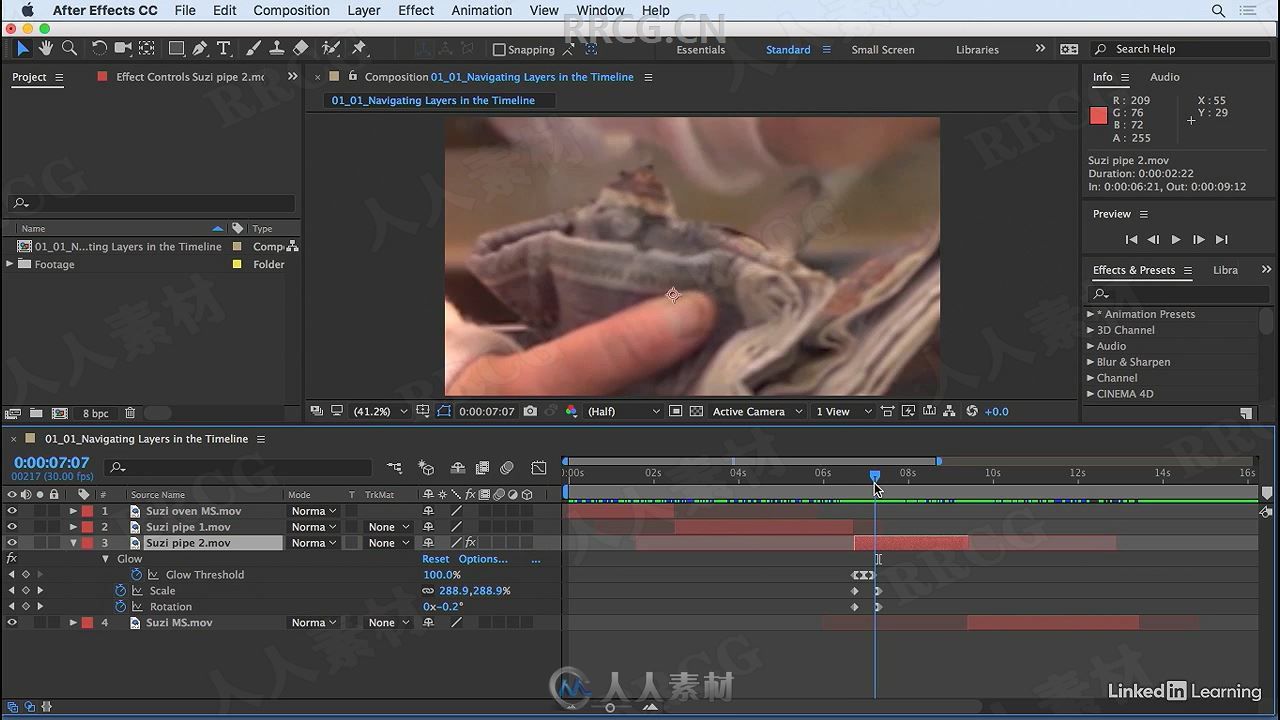The width and height of the screenshot is (1280, 720).
Task: Select the Unified Camera tool
Action: [123, 48]
